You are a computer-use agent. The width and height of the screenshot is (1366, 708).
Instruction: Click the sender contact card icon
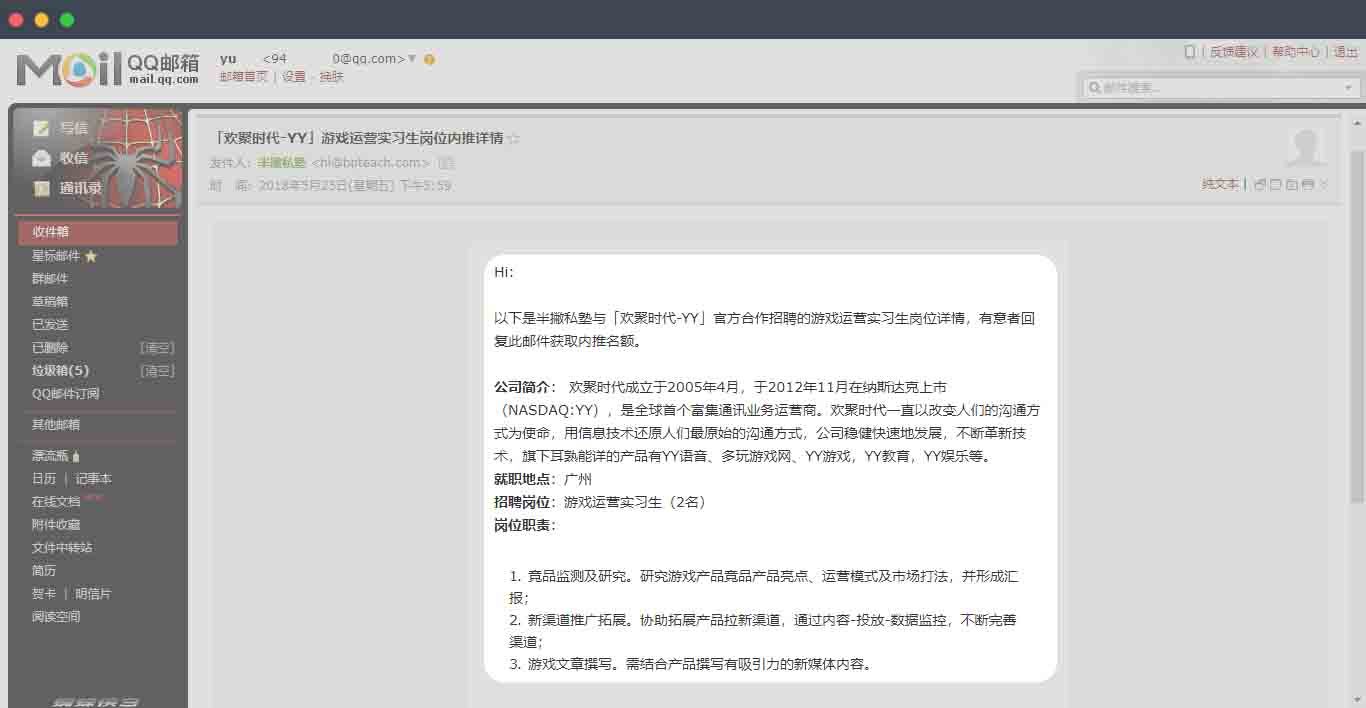446,163
